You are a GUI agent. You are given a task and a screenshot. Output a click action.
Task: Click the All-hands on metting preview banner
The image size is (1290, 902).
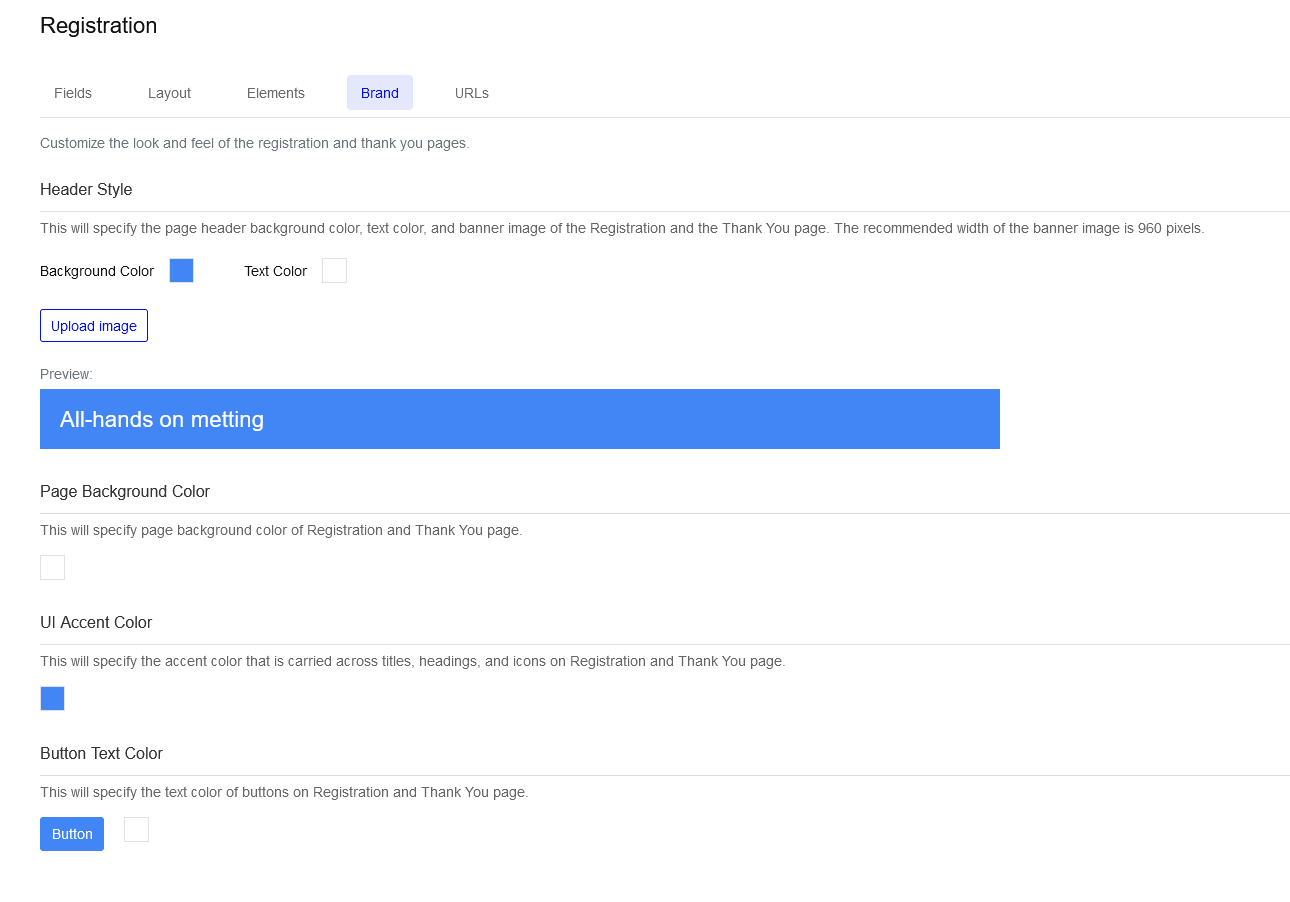pos(520,419)
